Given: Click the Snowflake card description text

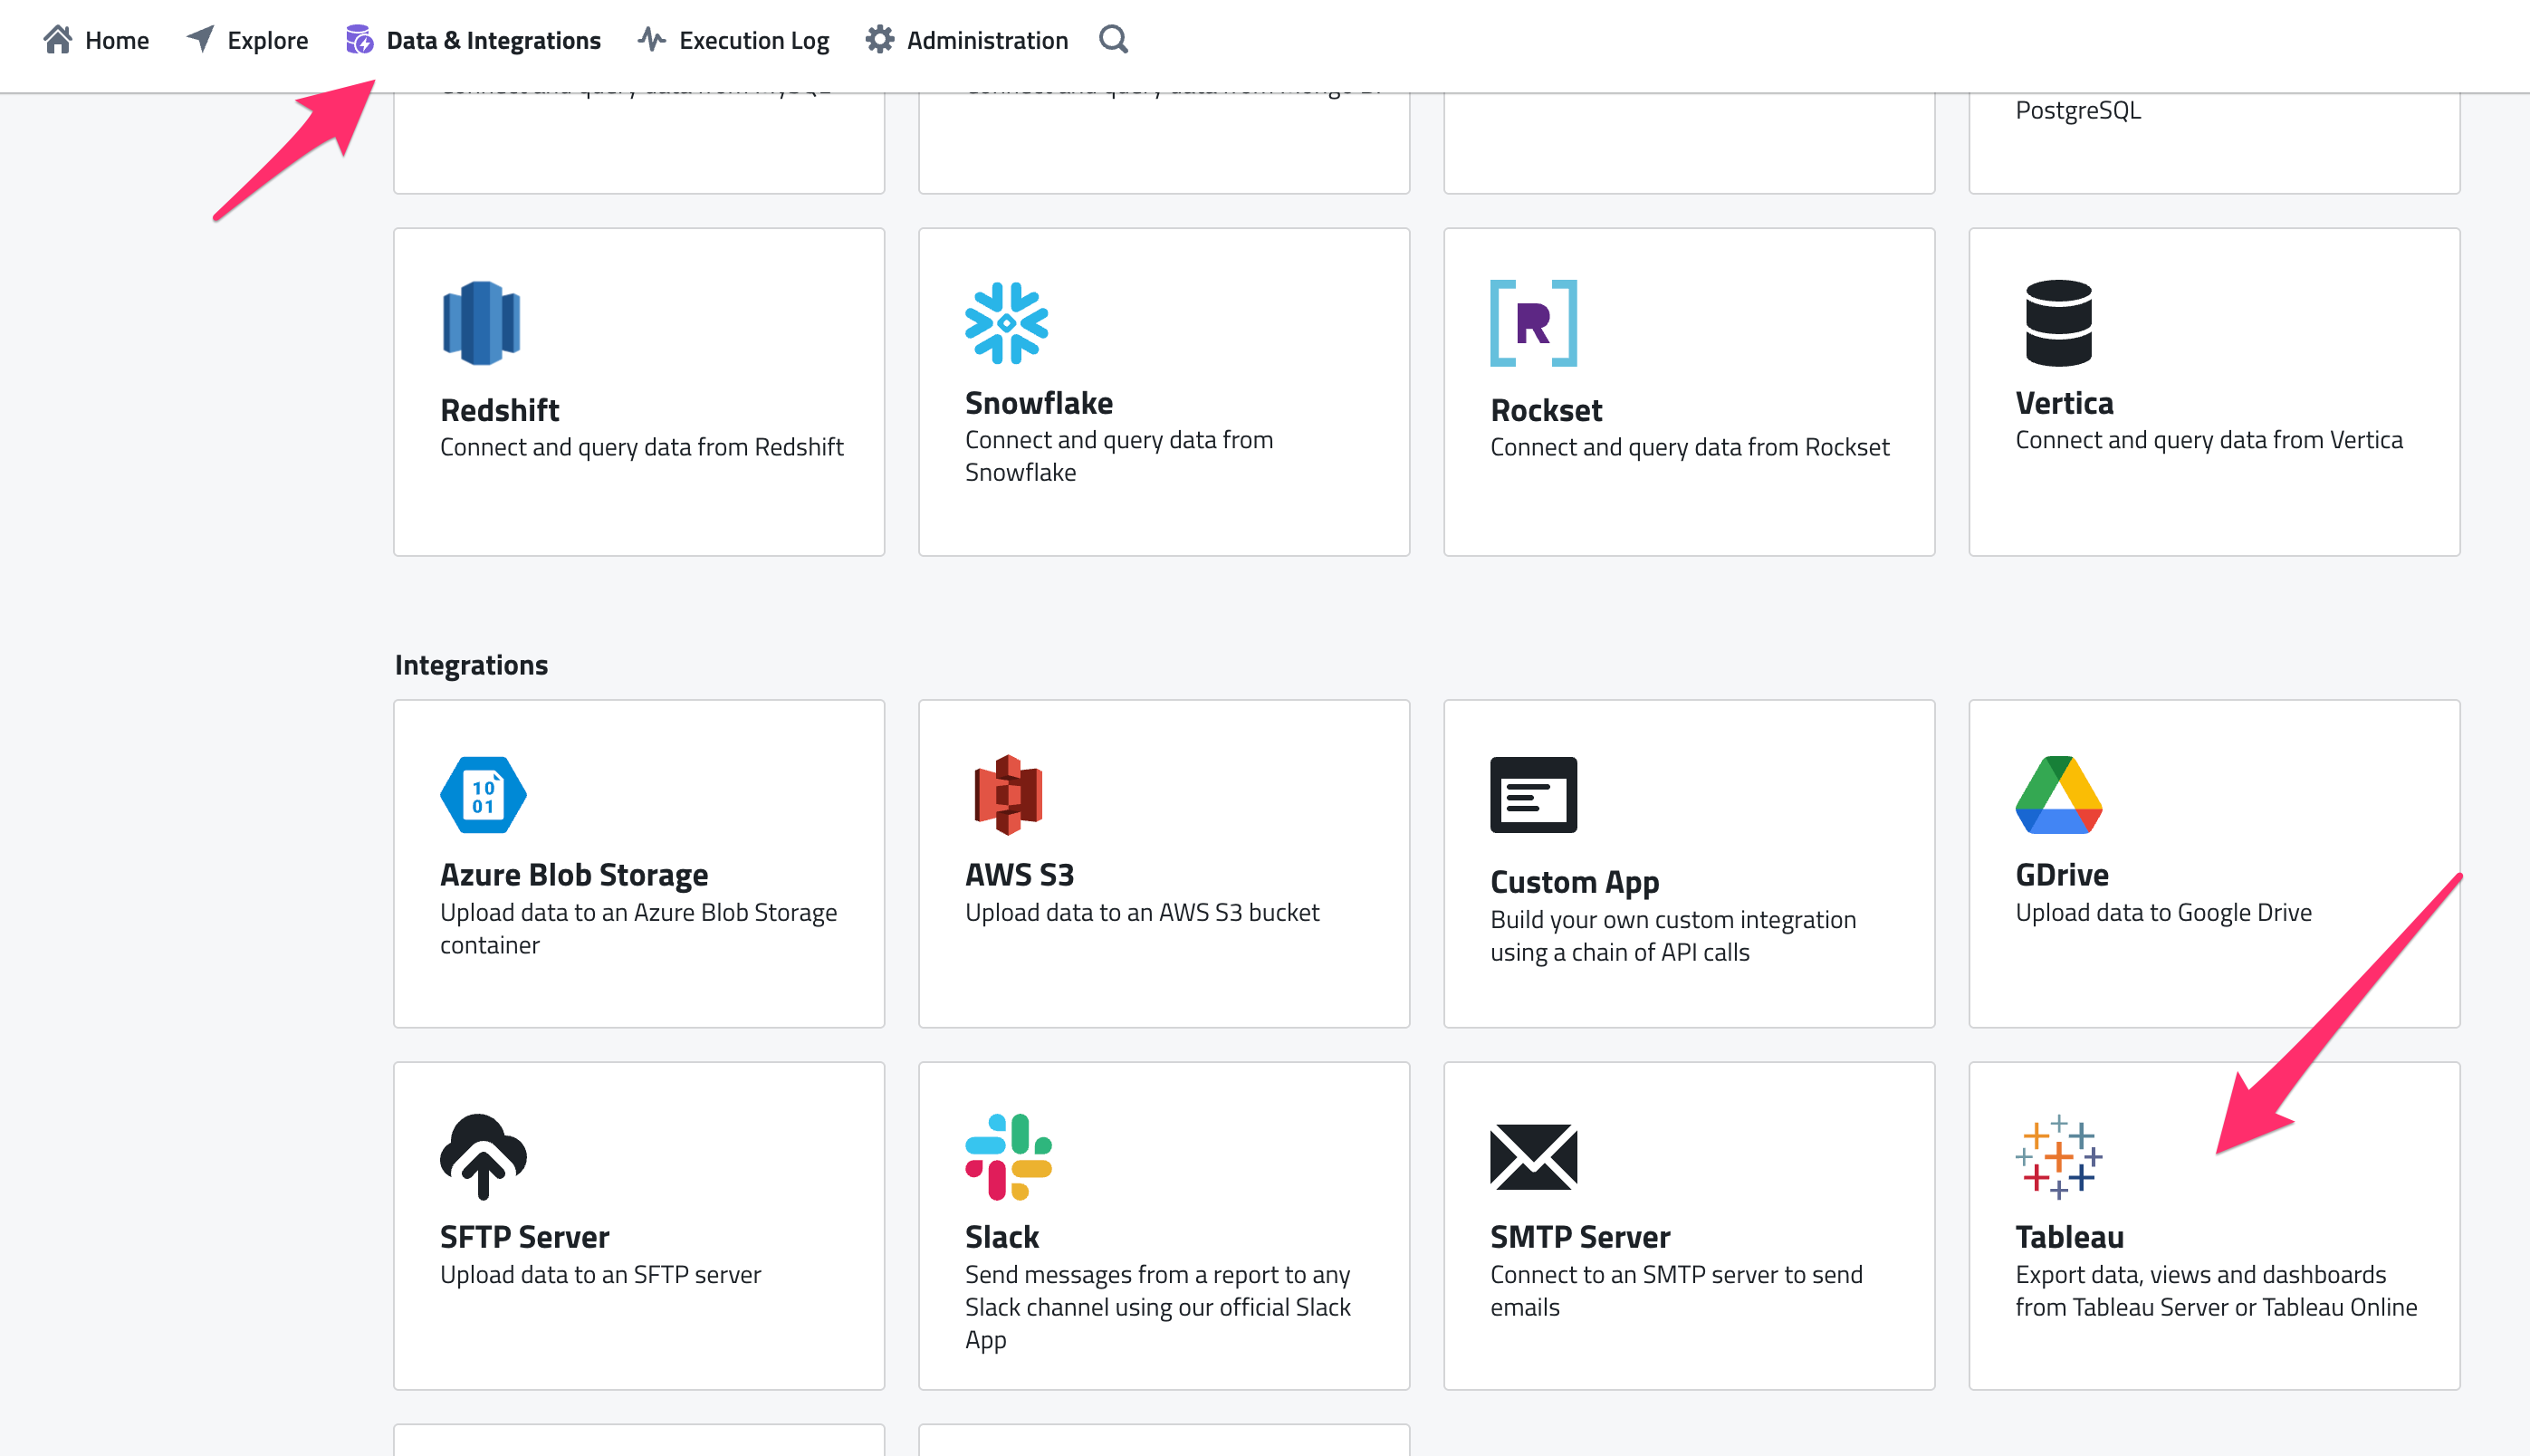Looking at the screenshot, I should click(1118, 456).
